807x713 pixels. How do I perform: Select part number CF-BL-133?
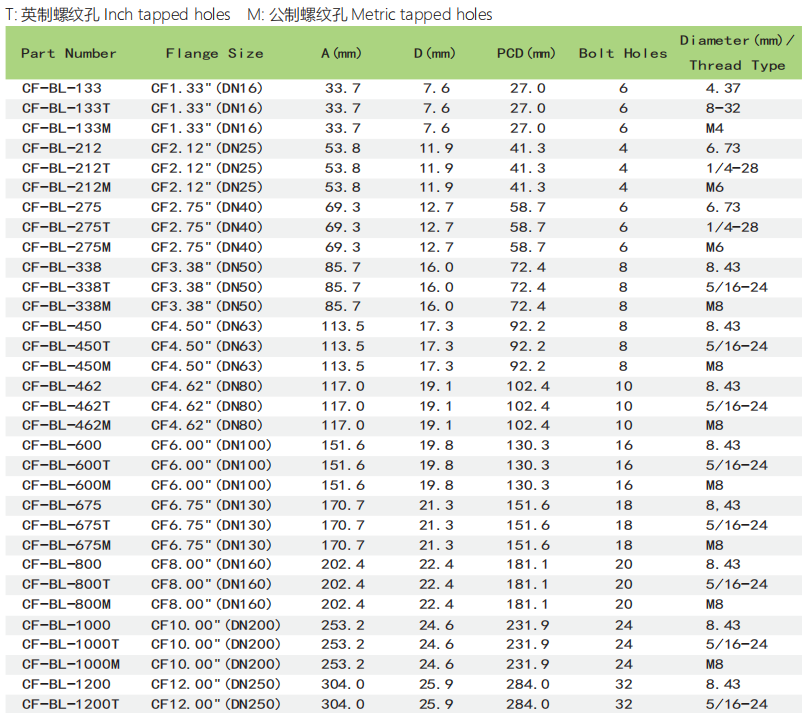click(61, 88)
